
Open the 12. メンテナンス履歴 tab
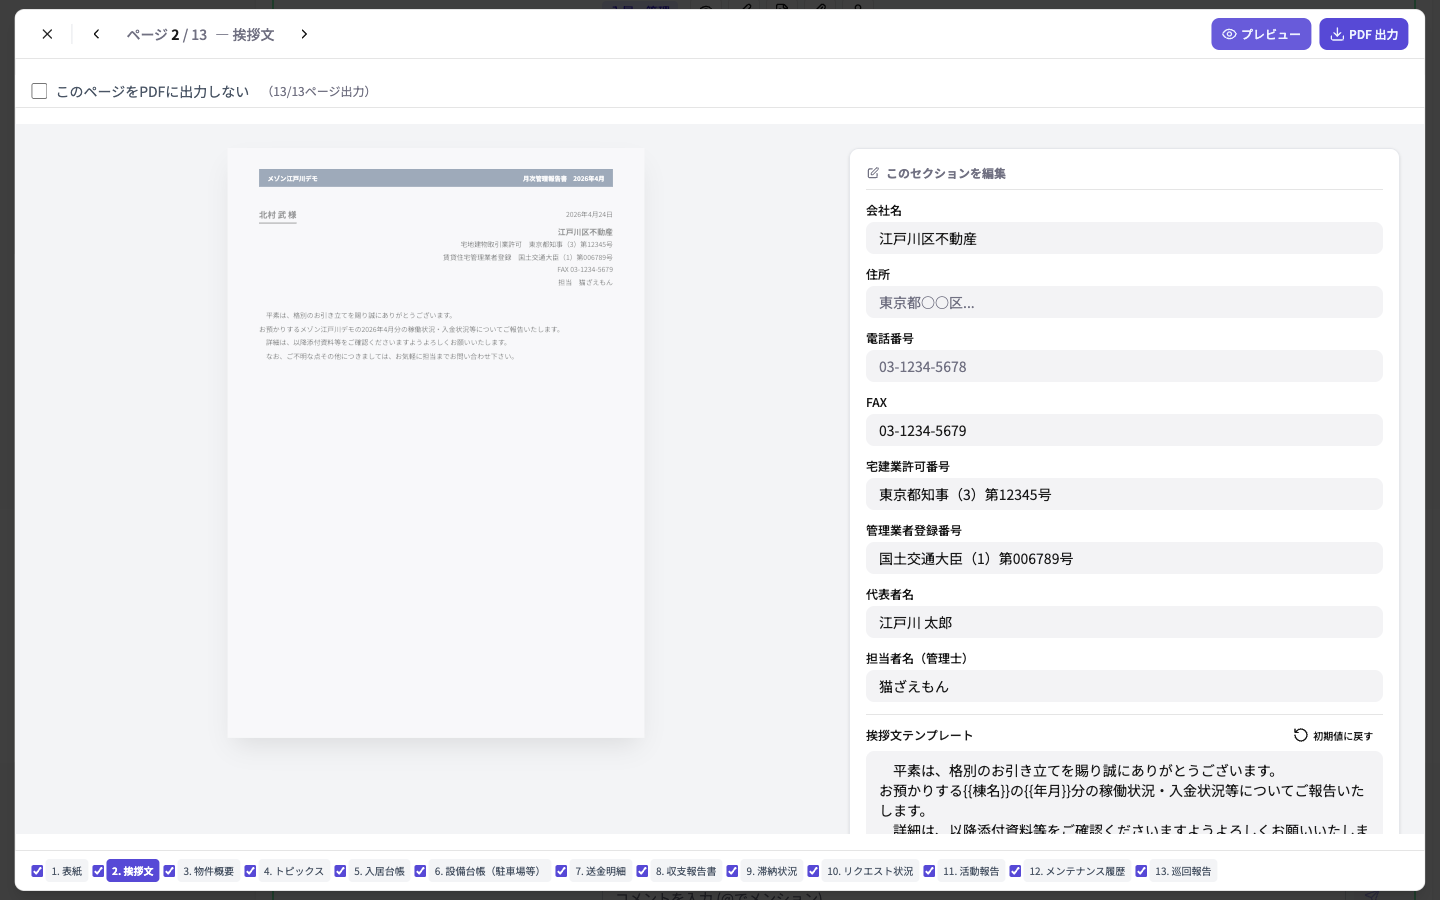(x=1077, y=871)
